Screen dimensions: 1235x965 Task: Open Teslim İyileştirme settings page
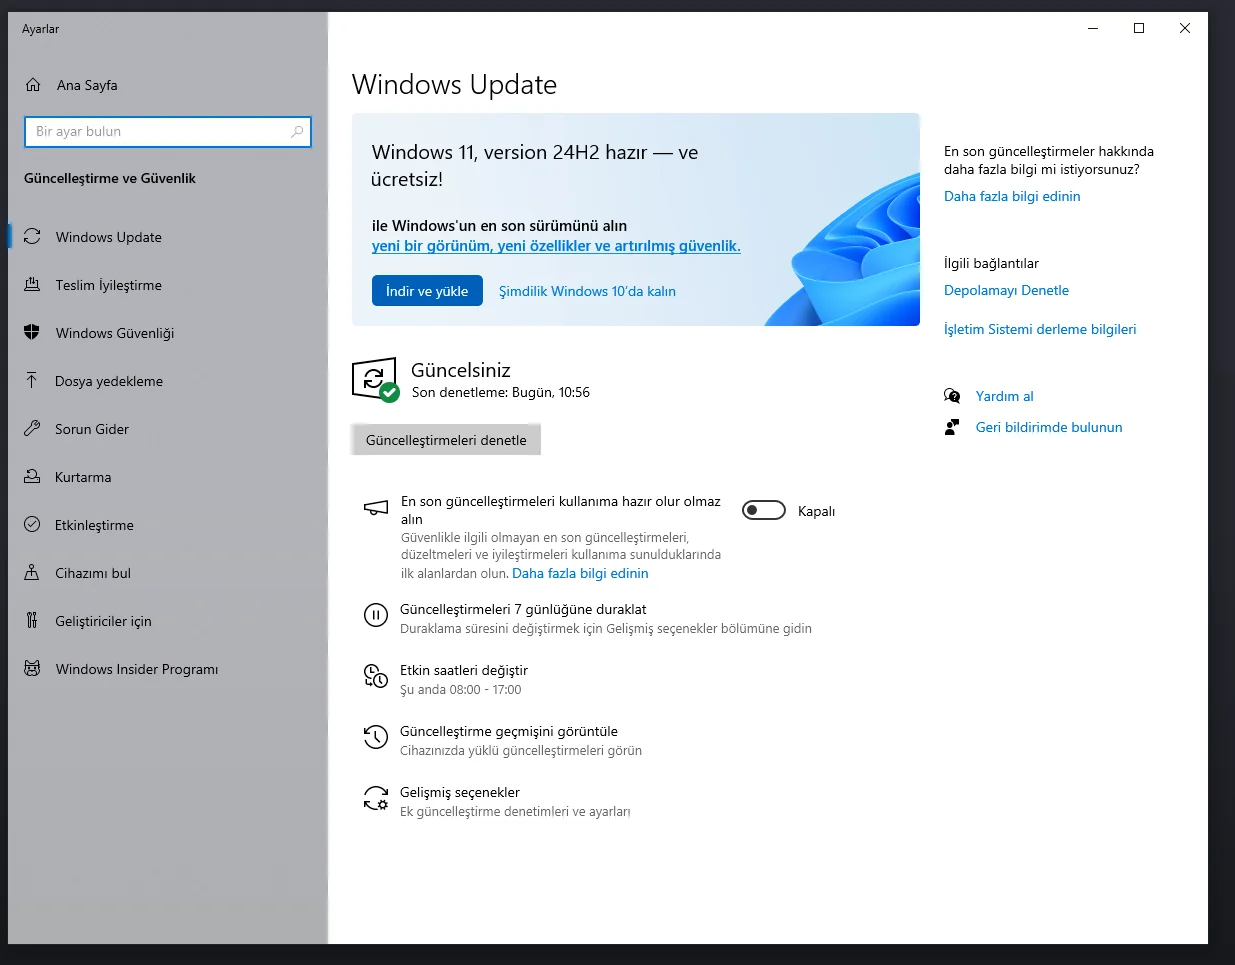coord(167,285)
